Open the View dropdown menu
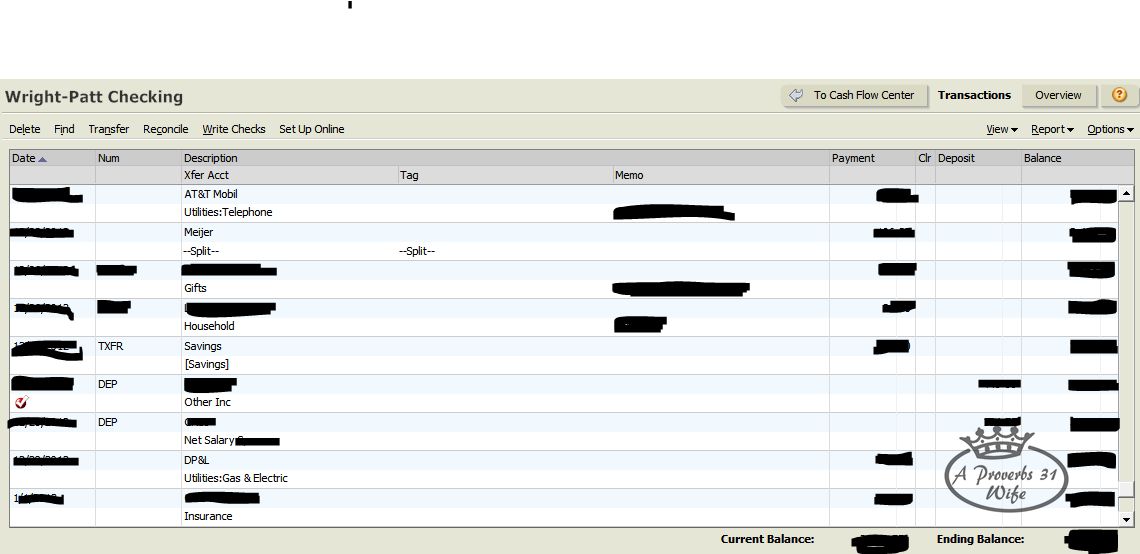Screen dimensions: 1140x554 [x=1001, y=129]
